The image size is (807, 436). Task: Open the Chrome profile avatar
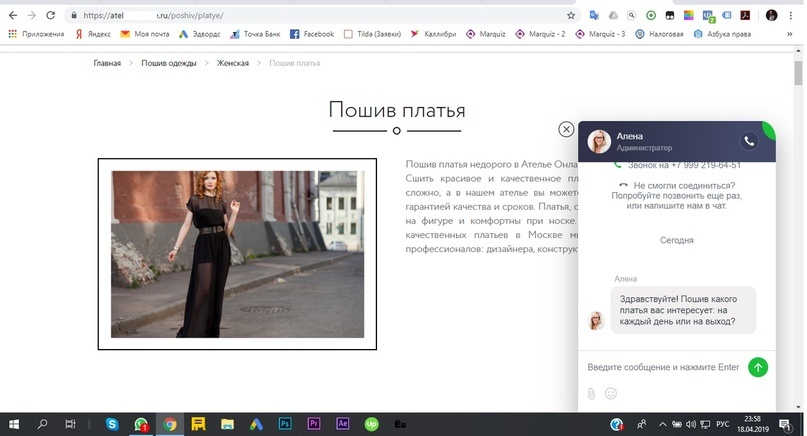point(771,15)
